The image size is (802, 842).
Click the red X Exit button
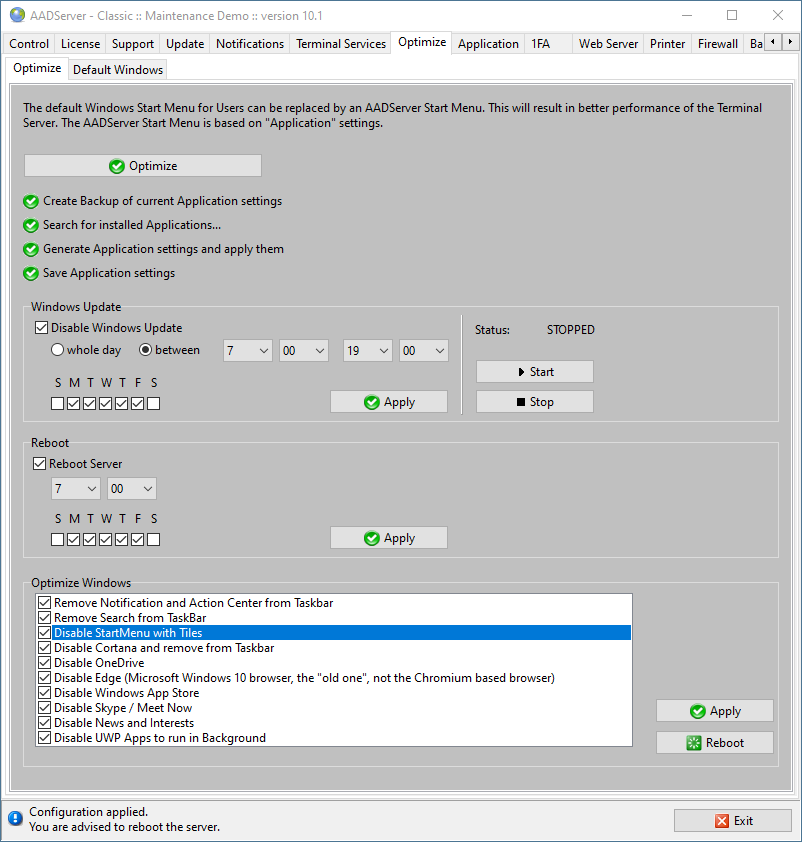pyautogui.click(x=733, y=821)
